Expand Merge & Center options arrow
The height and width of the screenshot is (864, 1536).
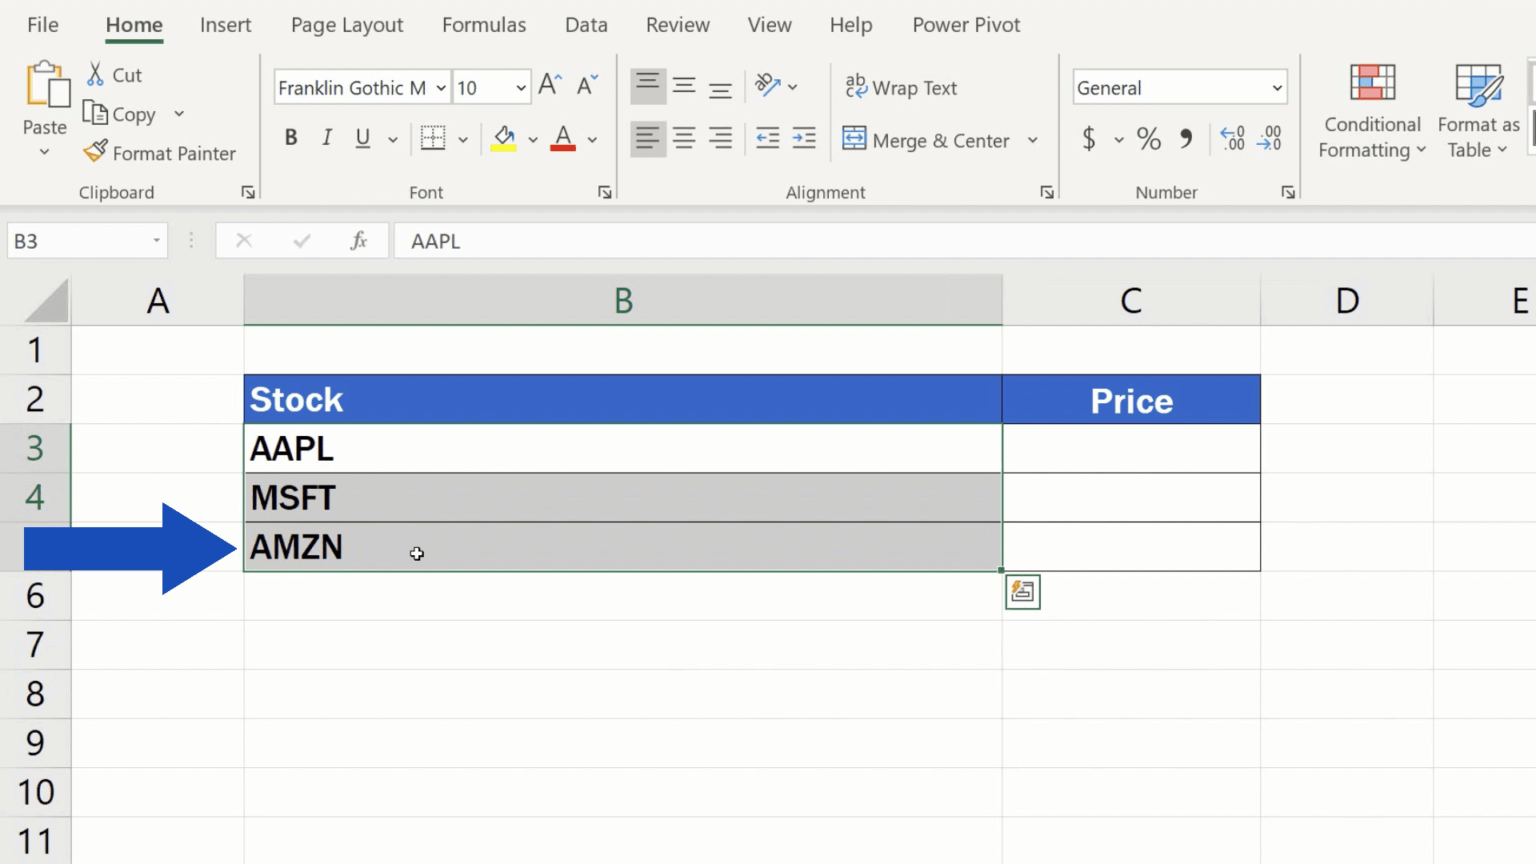(1033, 140)
